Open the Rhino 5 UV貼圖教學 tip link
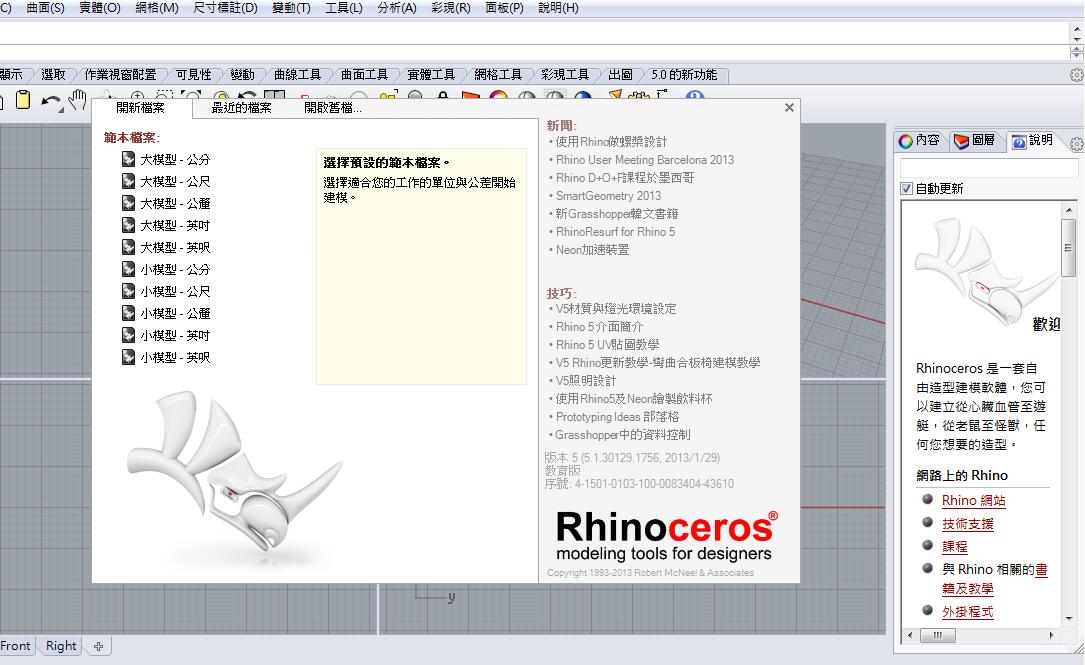The image size is (1085, 665). pyautogui.click(x=607, y=345)
